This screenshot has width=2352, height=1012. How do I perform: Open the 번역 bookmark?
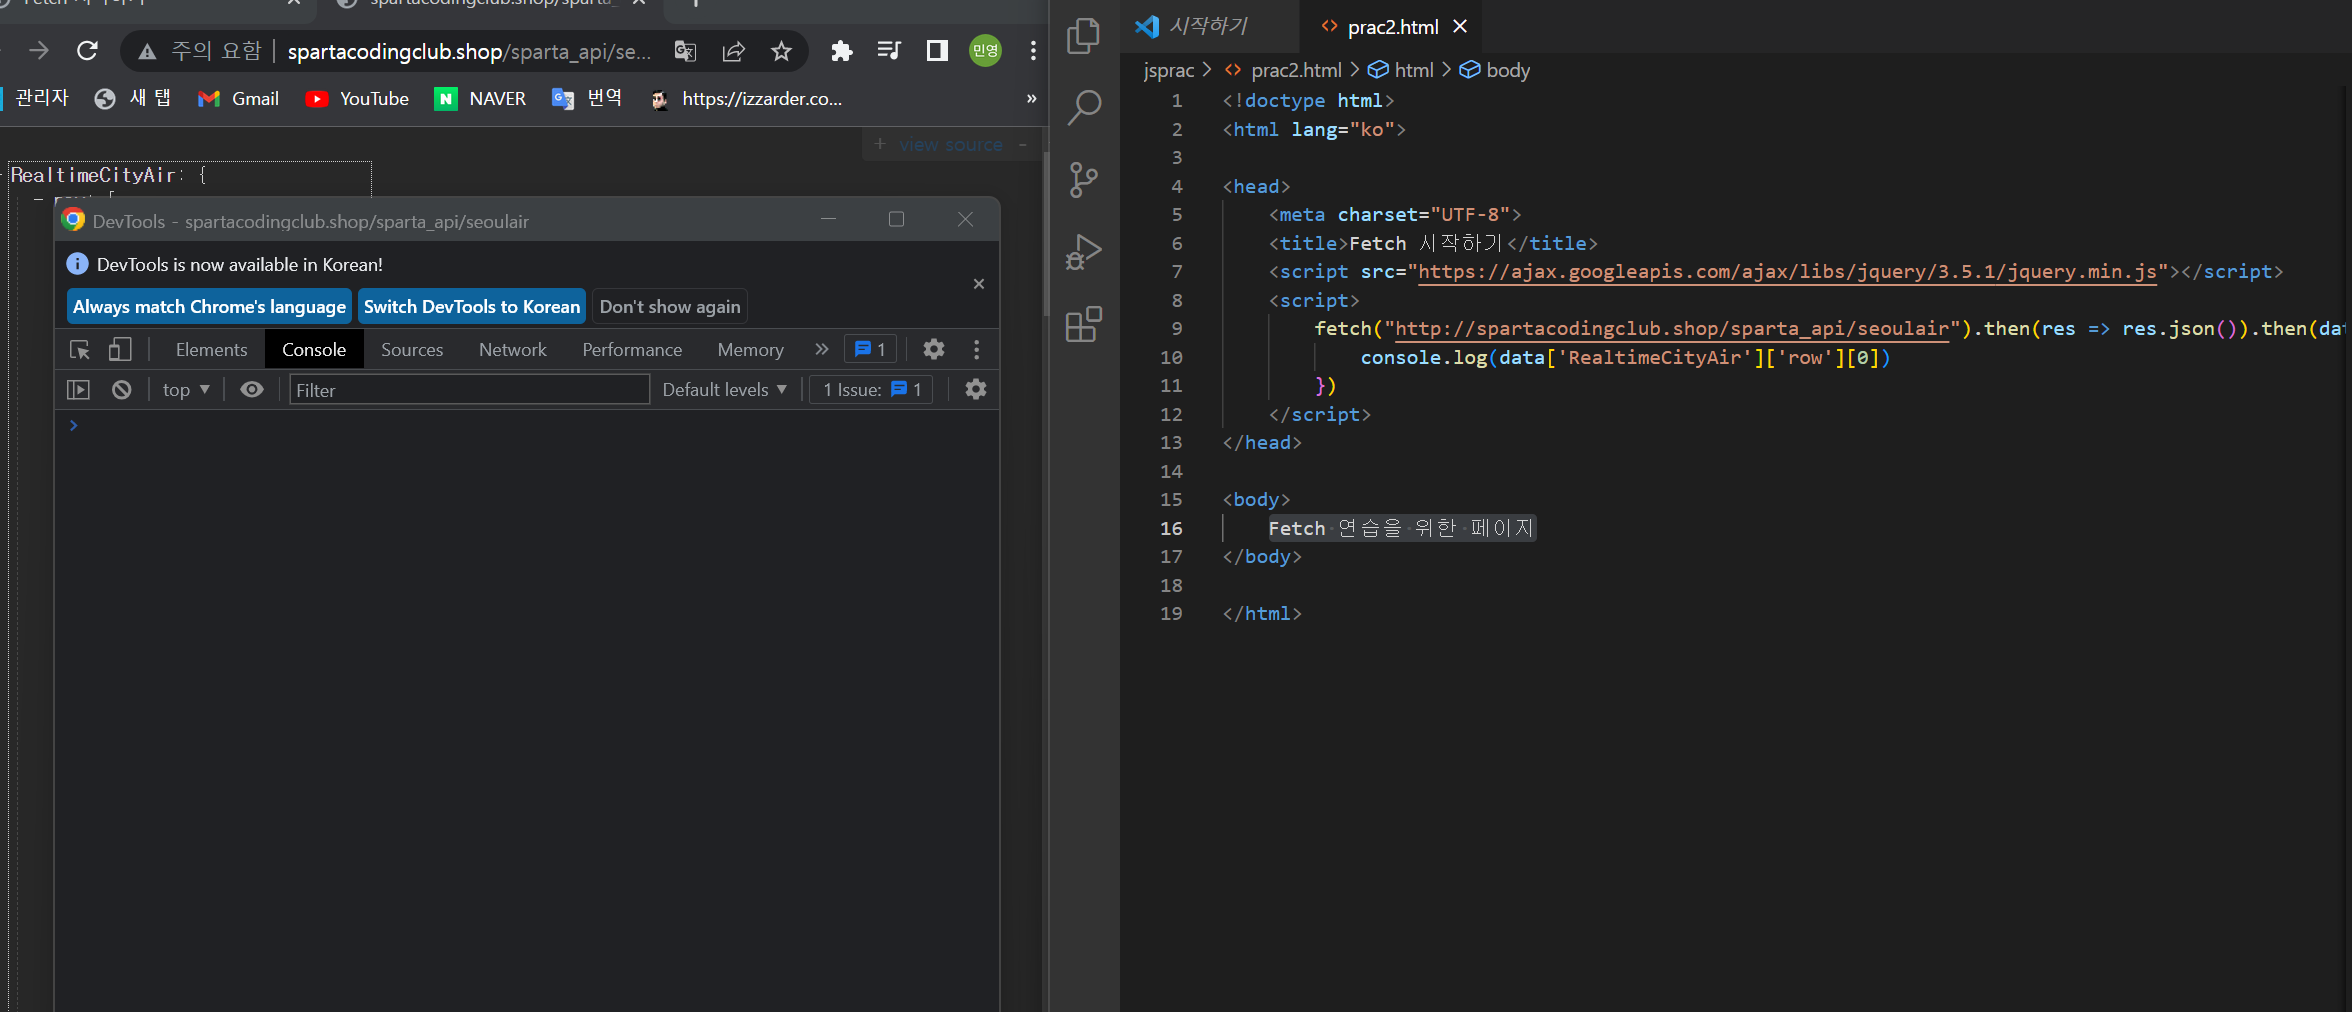[x=588, y=99]
